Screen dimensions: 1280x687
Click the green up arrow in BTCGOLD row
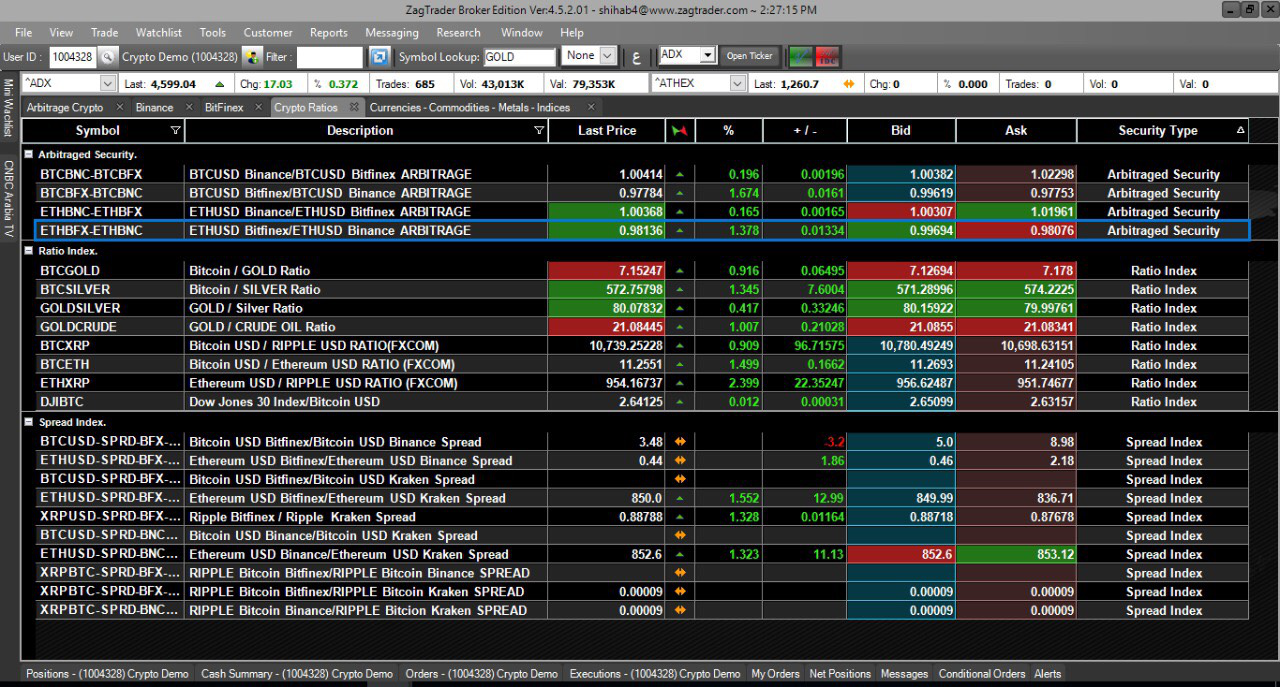pyautogui.click(x=680, y=271)
